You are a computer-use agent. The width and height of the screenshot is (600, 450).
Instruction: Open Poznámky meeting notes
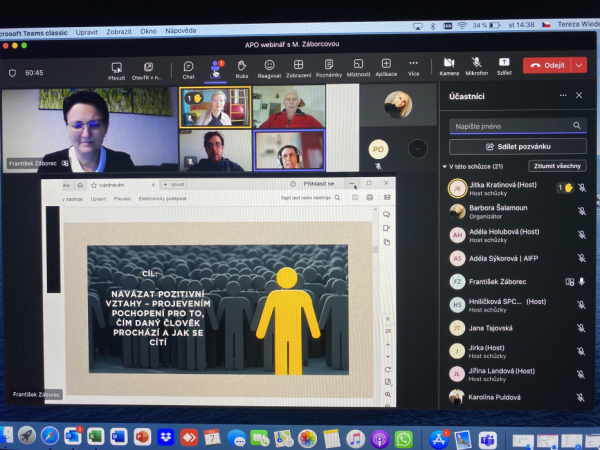(x=328, y=68)
